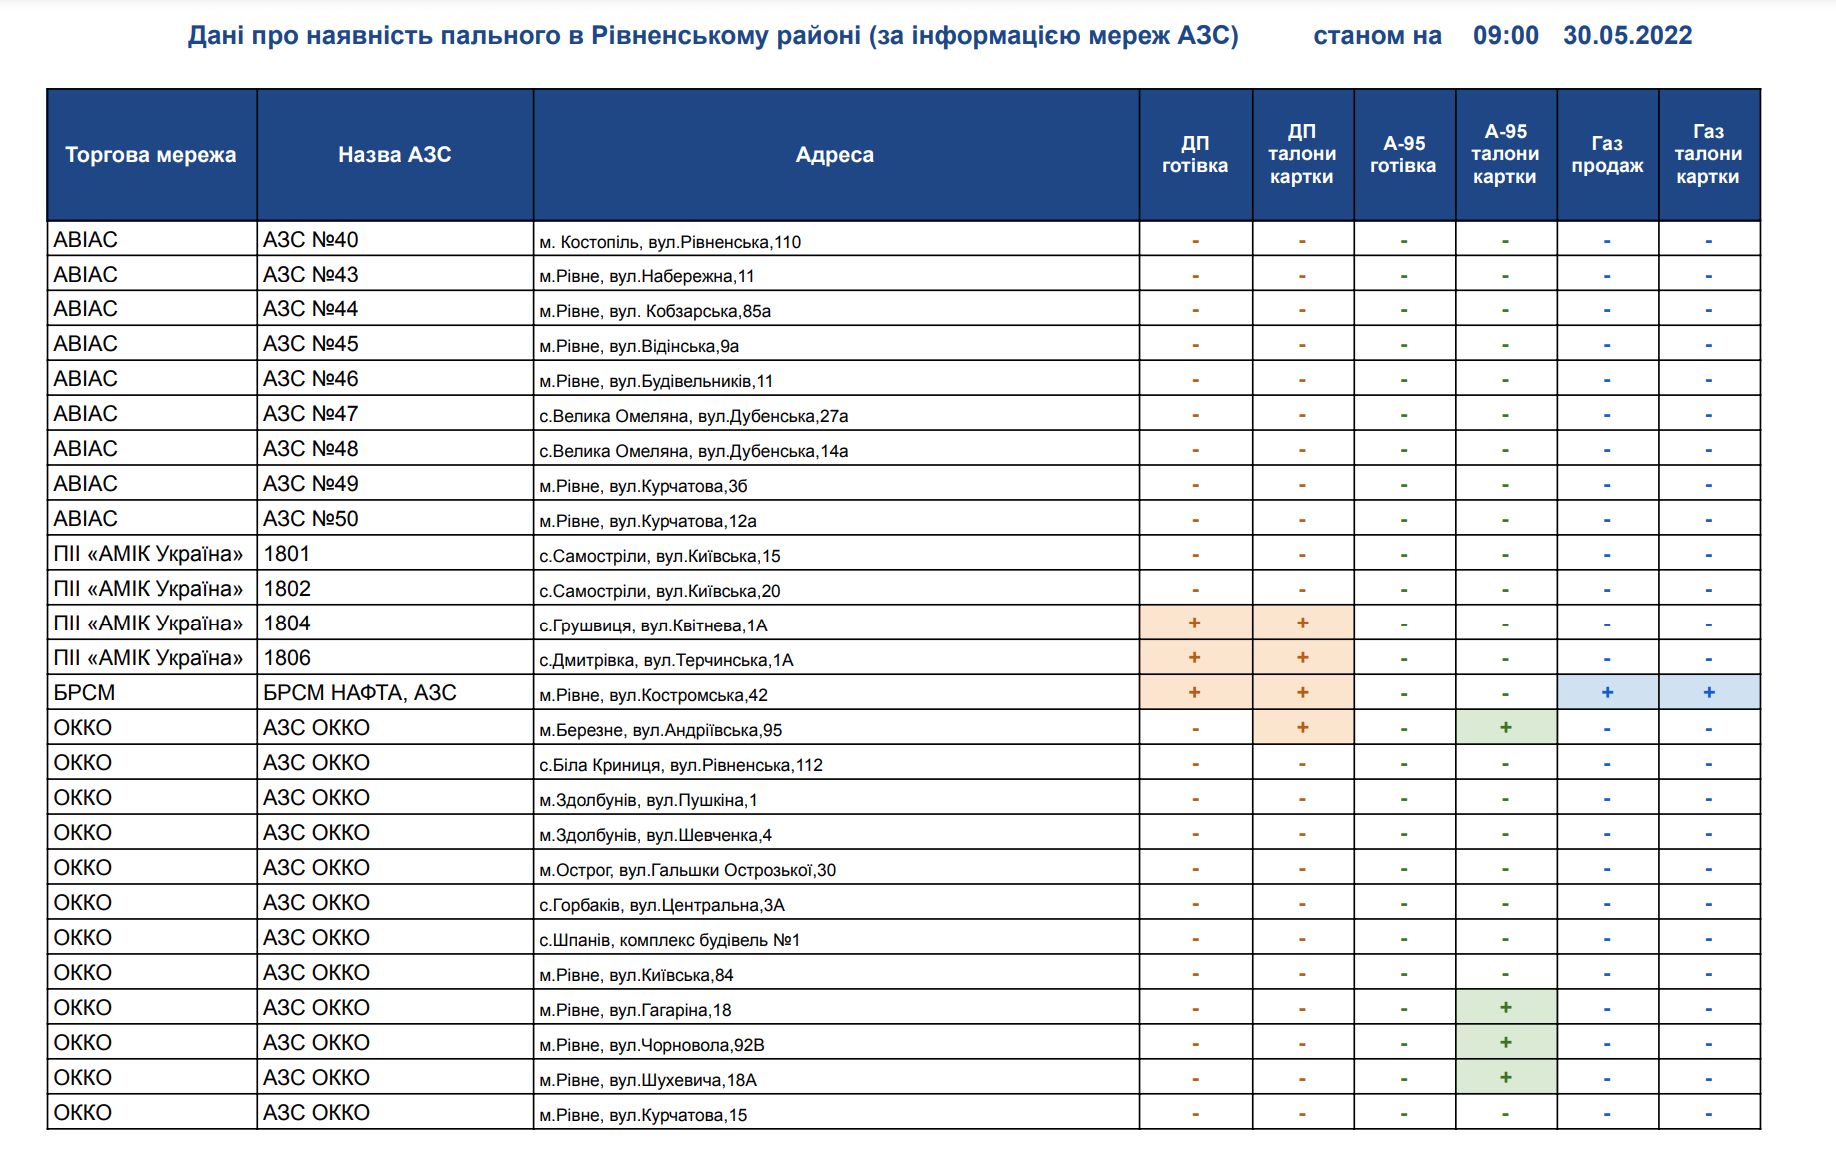The height and width of the screenshot is (1166, 1836).
Task: Click the ДП готівка plus for station 1804
Action: [x=1194, y=623]
